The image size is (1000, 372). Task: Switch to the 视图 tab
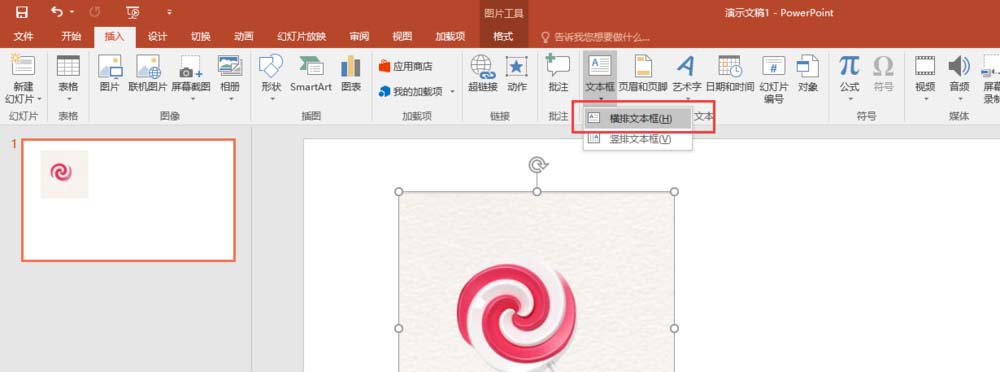coord(402,37)
